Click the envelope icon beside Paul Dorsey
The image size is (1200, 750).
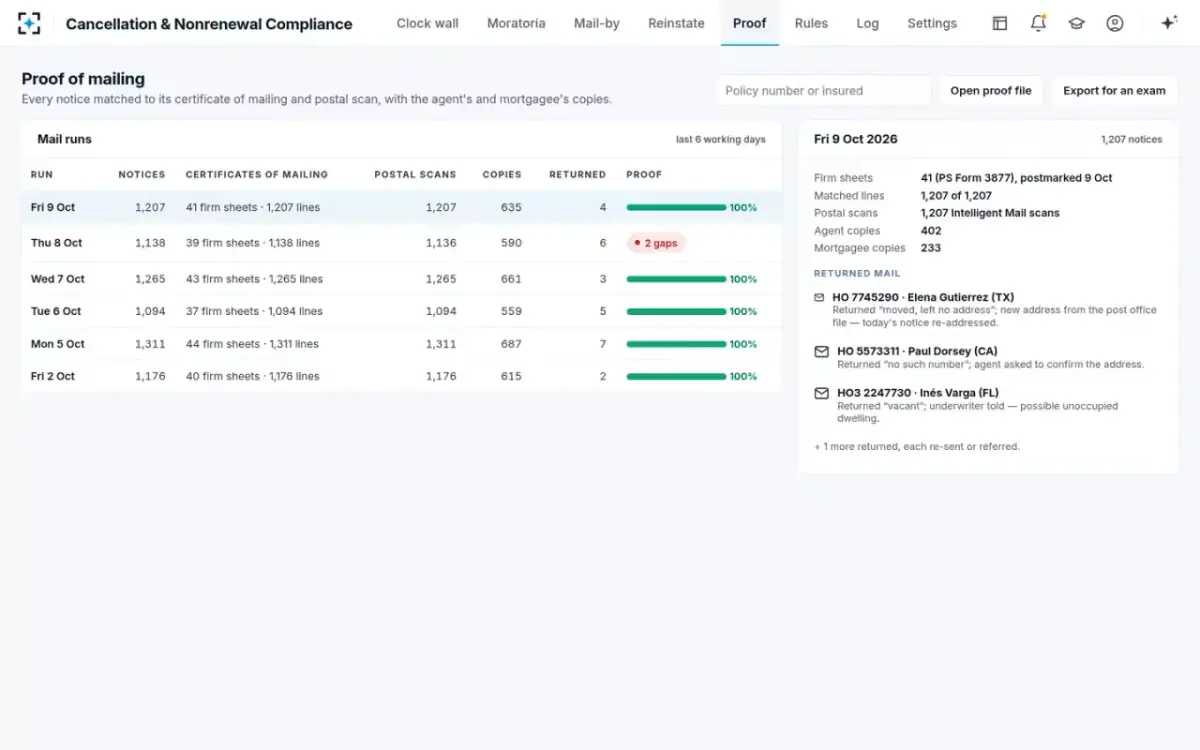[x=822, y=352]
